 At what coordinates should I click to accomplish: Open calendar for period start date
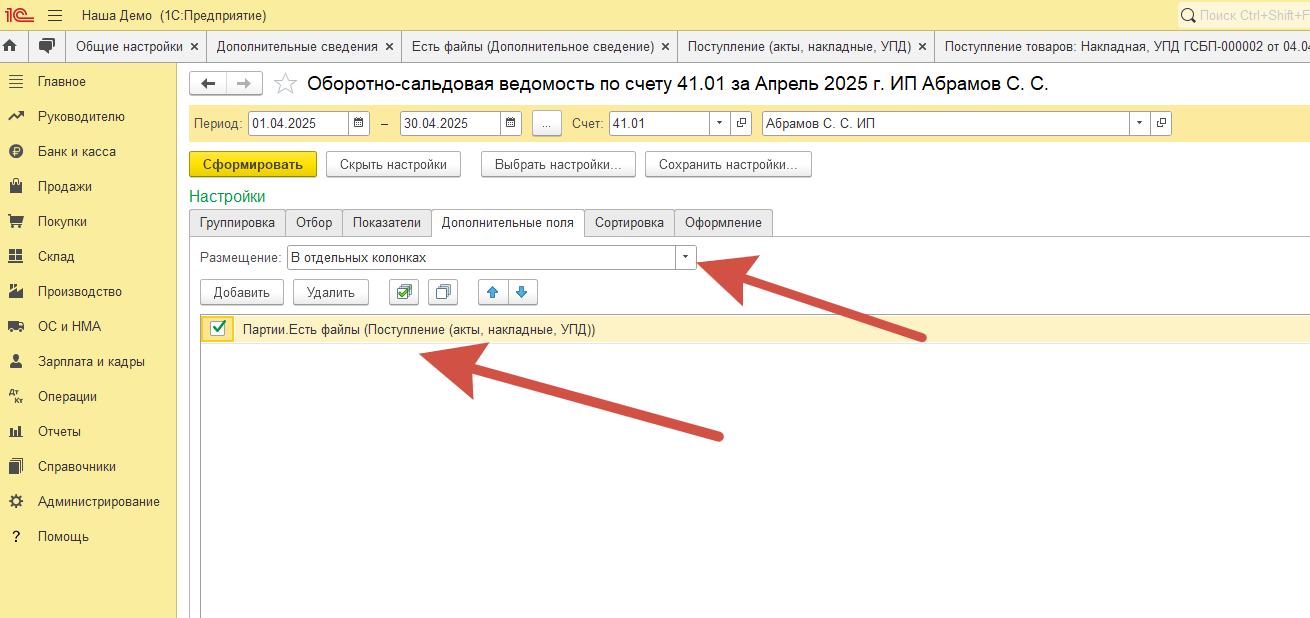coord(359,124)
